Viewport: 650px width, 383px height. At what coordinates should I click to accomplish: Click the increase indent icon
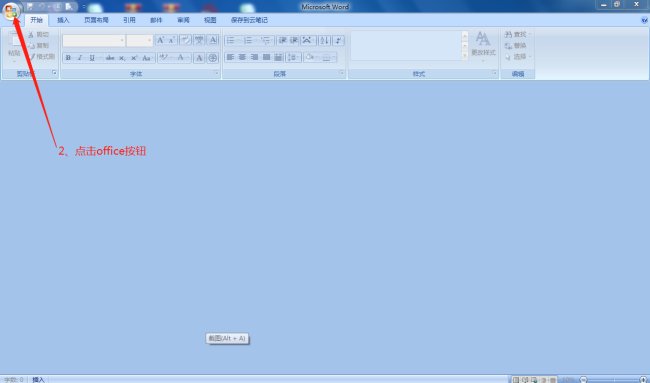[294, 40]
